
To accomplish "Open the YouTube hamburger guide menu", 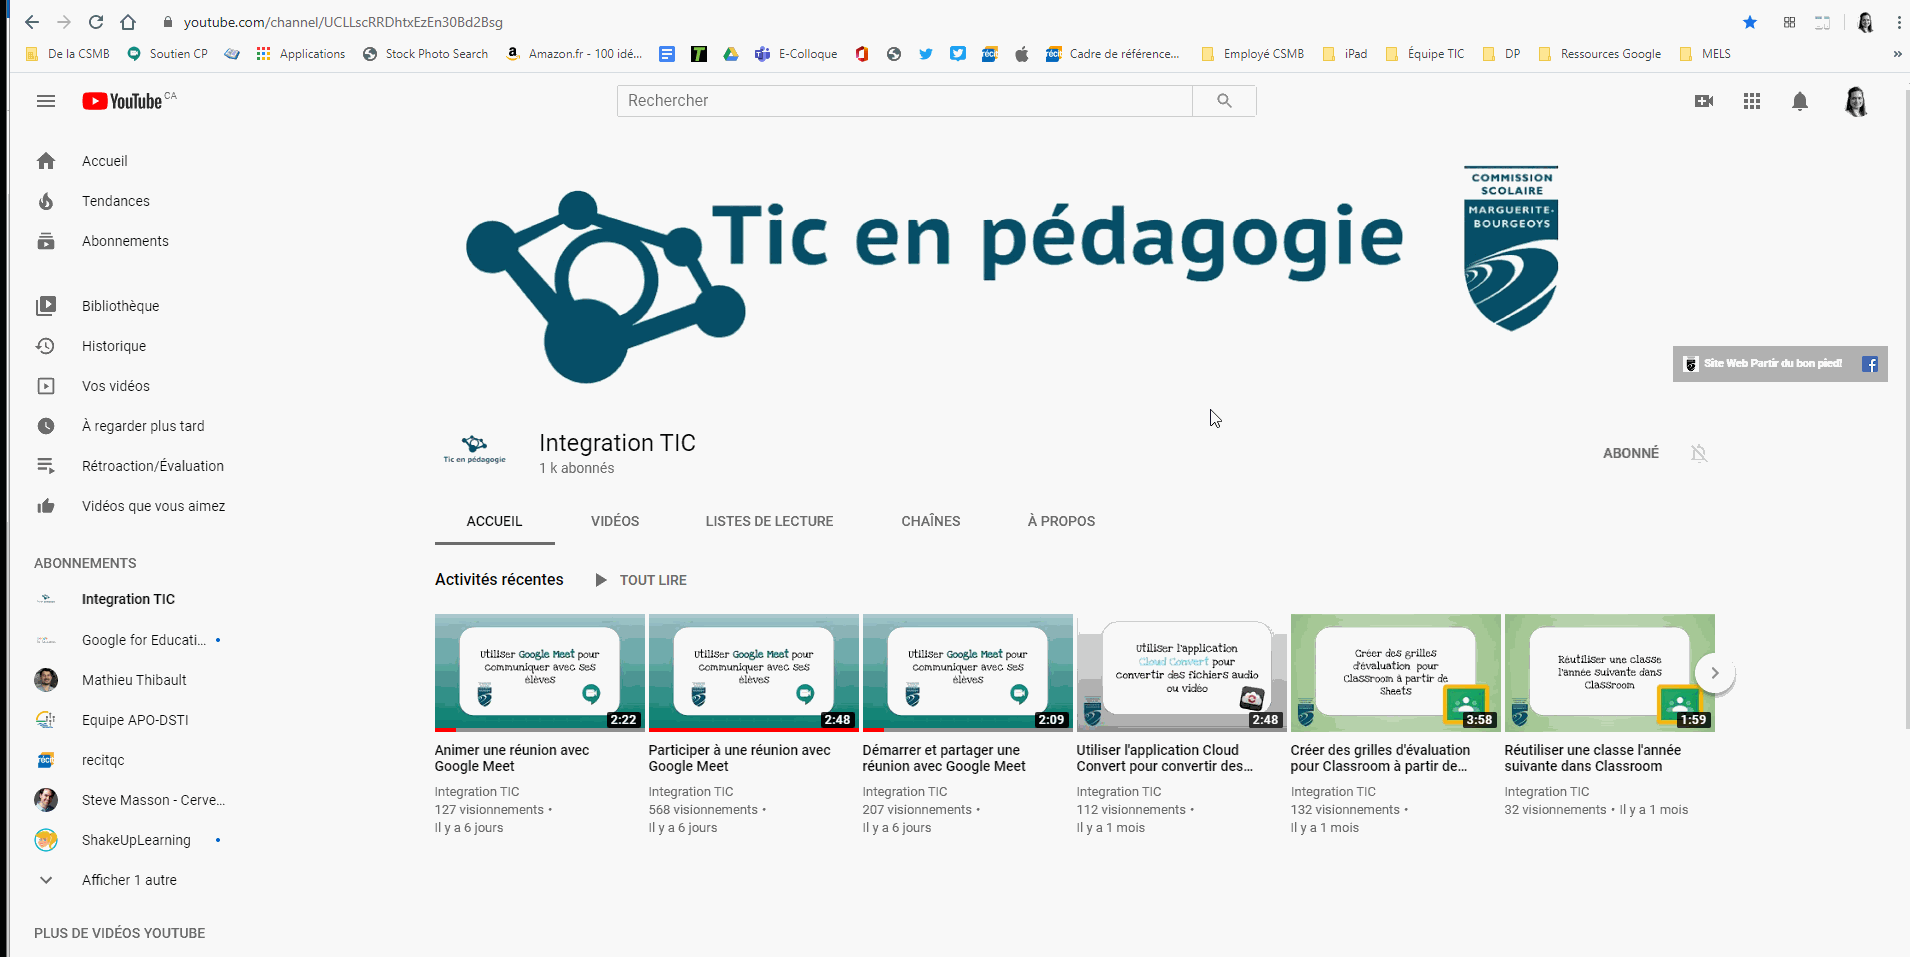I will (x=46, y=101).
